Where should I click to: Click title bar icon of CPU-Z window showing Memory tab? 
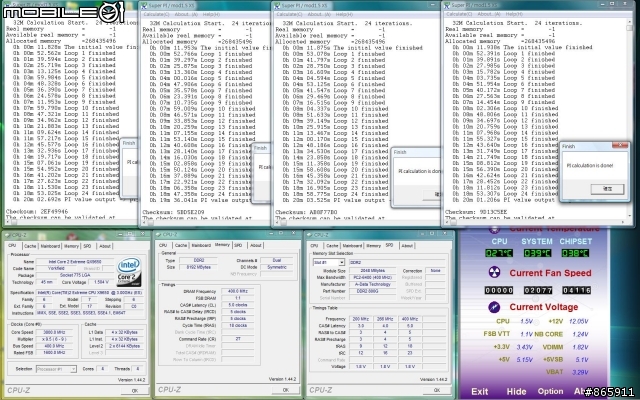point(158,235)
